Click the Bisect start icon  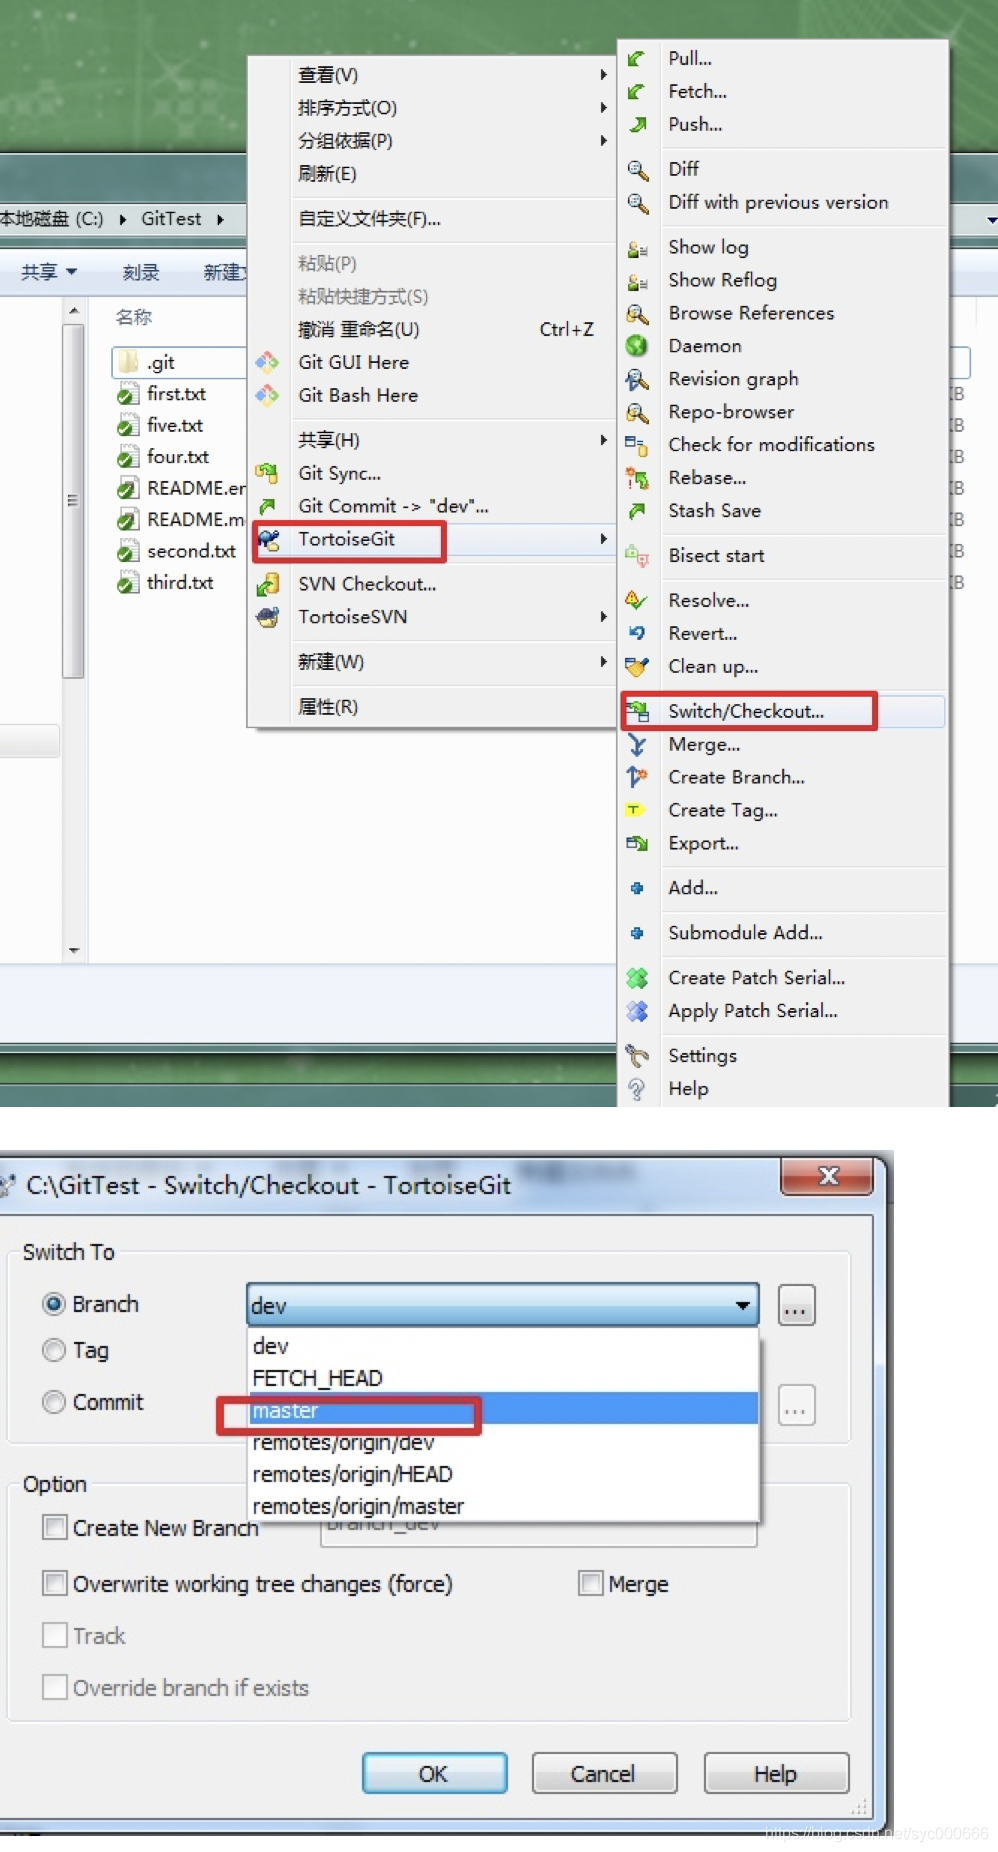pyautogui.click(x=637, y=555)
